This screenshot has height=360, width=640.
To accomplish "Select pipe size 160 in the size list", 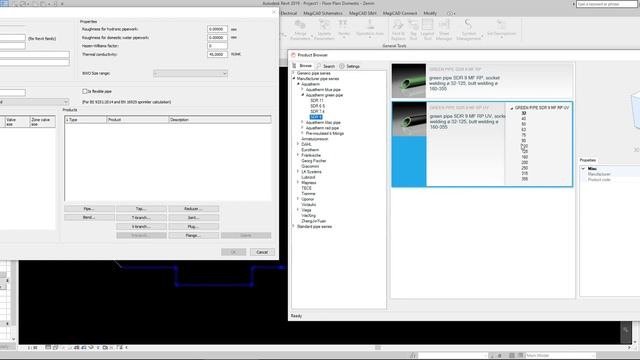I will pos(524,157).
